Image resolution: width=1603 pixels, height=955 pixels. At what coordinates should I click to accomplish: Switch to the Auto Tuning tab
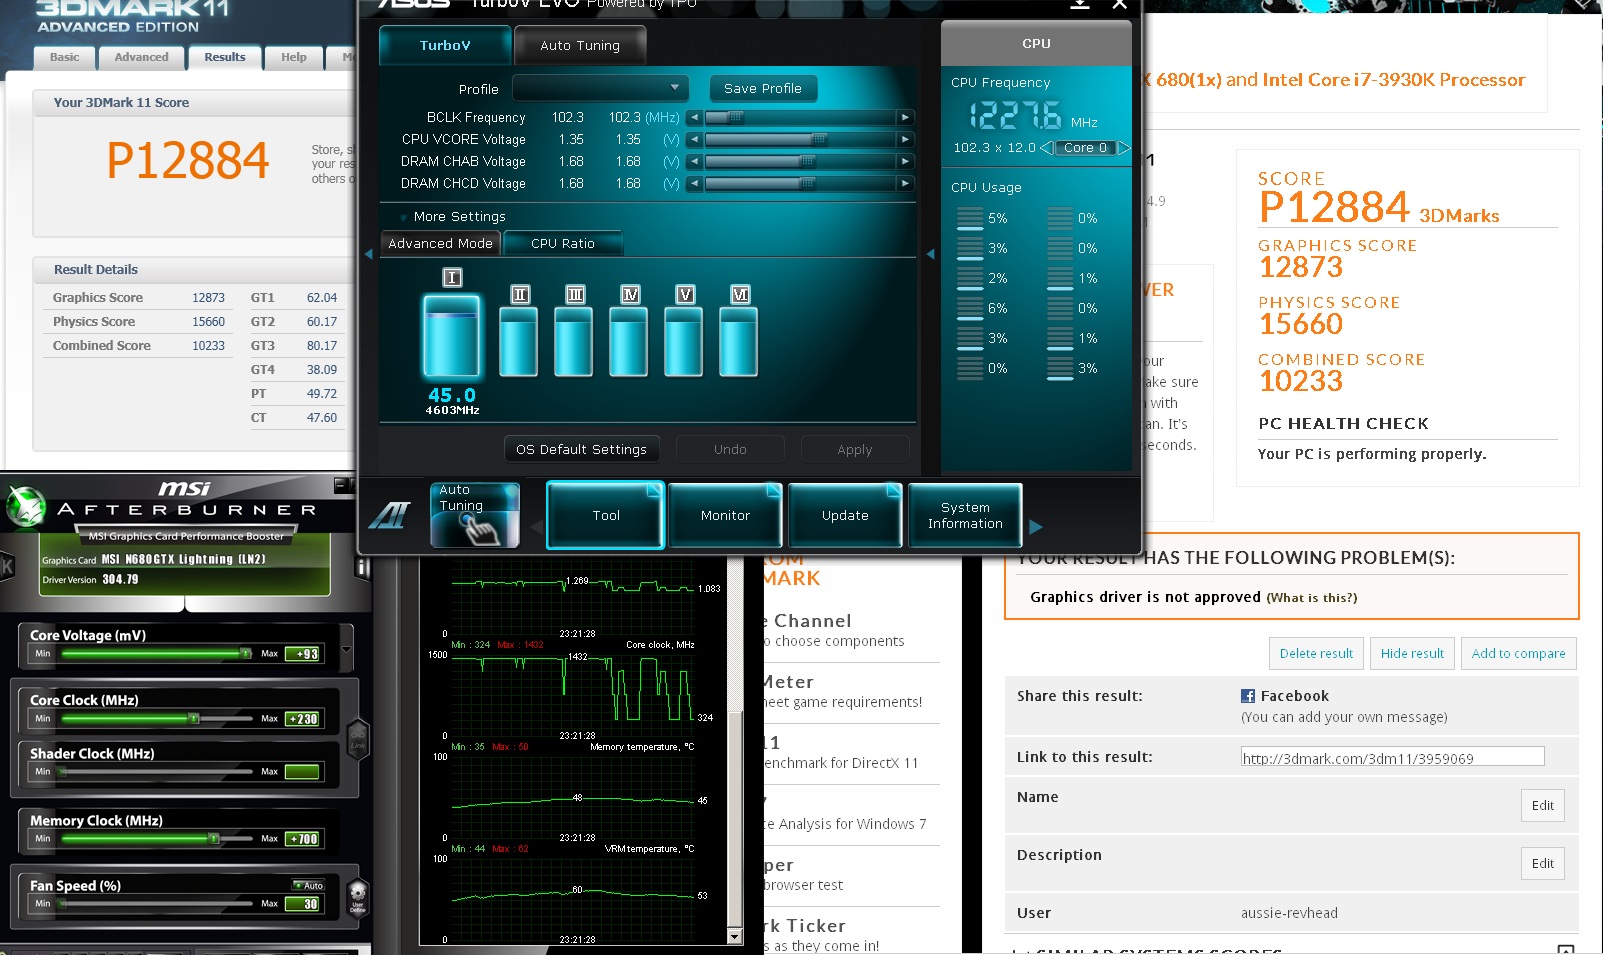coord(580,45)
